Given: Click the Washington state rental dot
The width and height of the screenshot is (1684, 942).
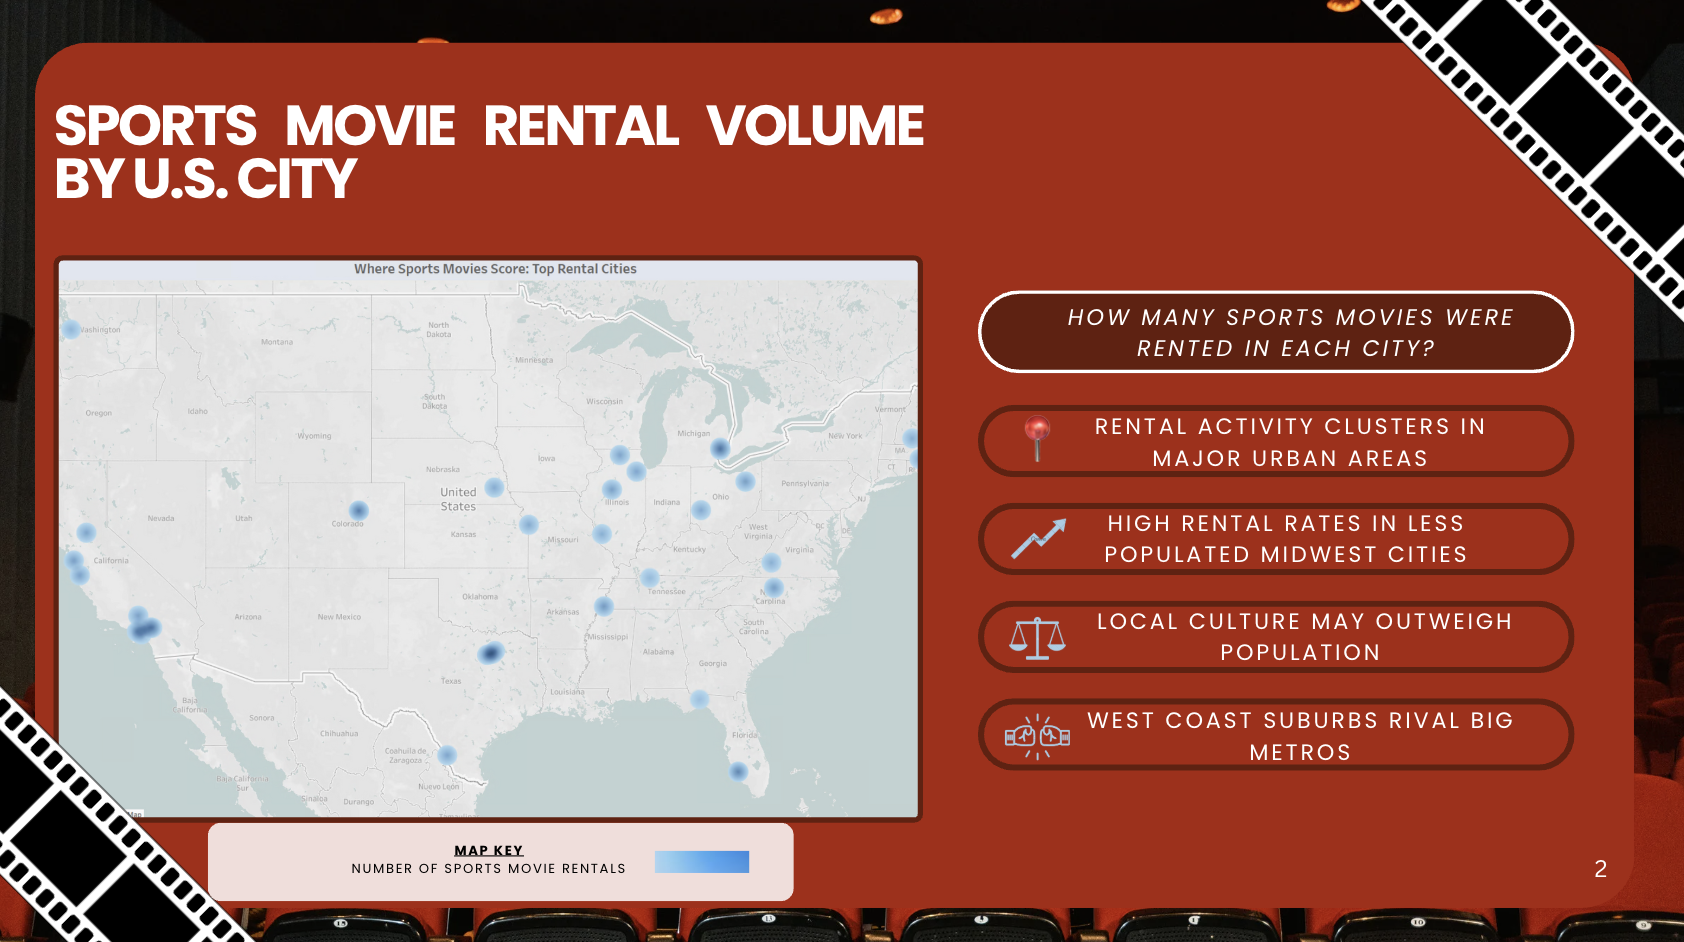Looking at the screenshot, I should click(71, 329).
